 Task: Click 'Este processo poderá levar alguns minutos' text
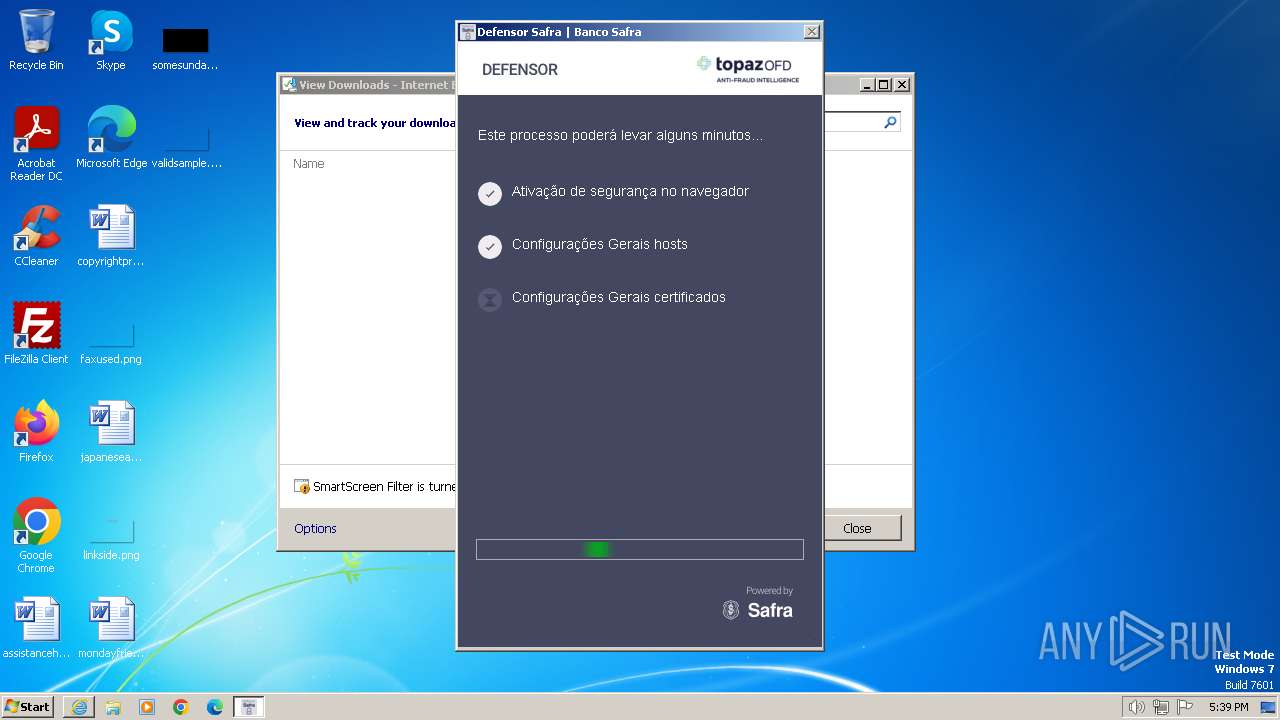[620, 135]
